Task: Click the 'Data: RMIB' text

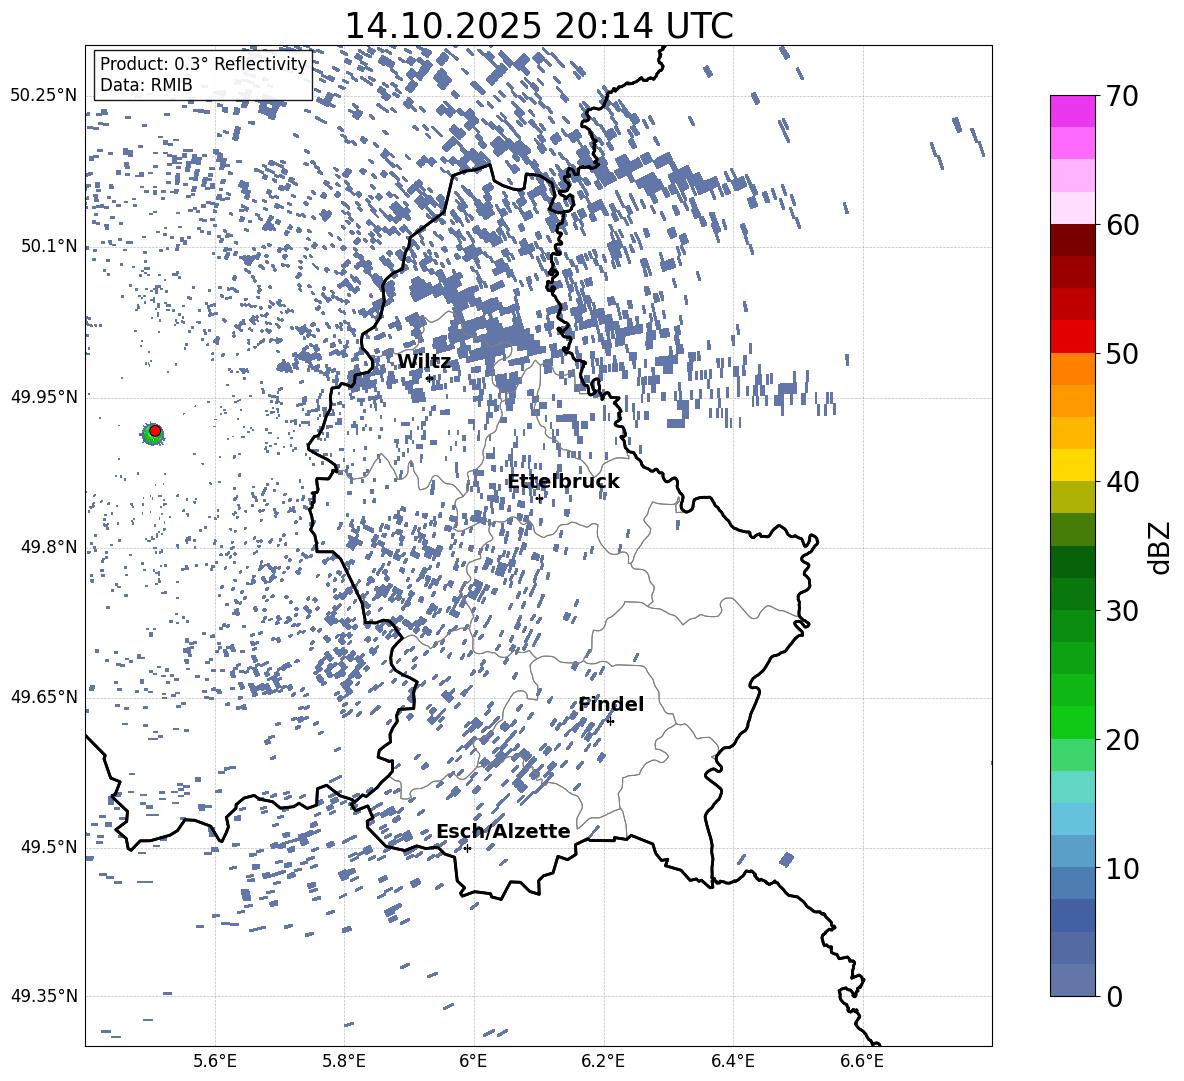Action: click(x=146, y=85)
